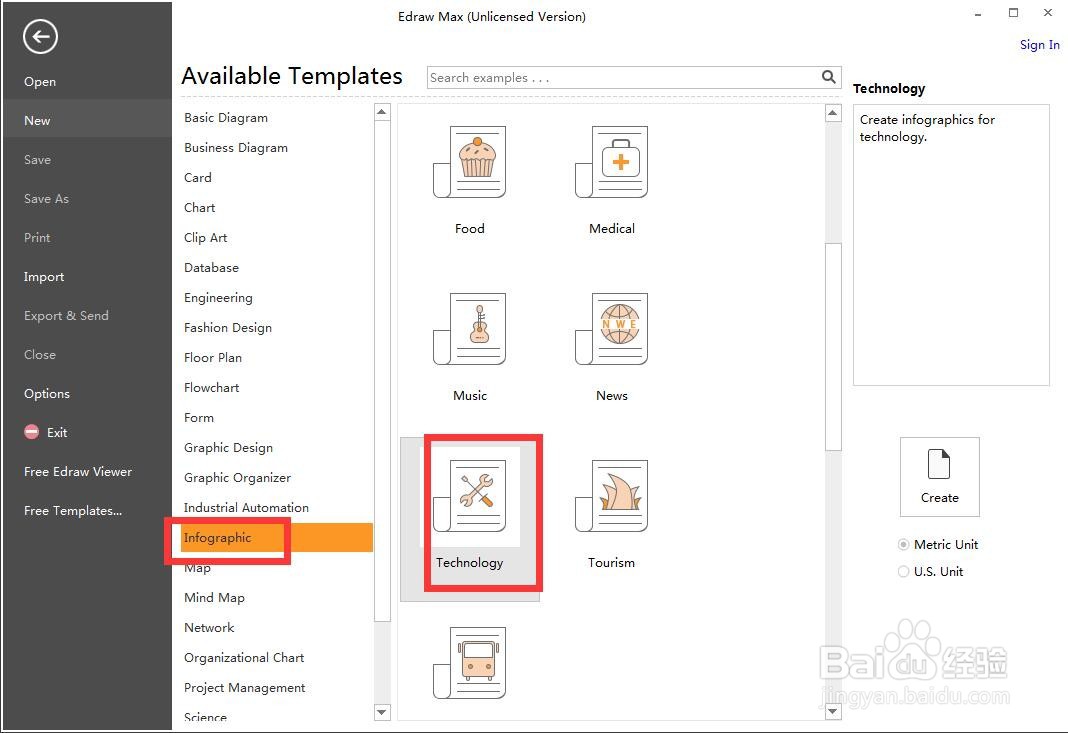
Task: Open the Food infographic template
Action: pyautogui.click(x=470, y=180)
